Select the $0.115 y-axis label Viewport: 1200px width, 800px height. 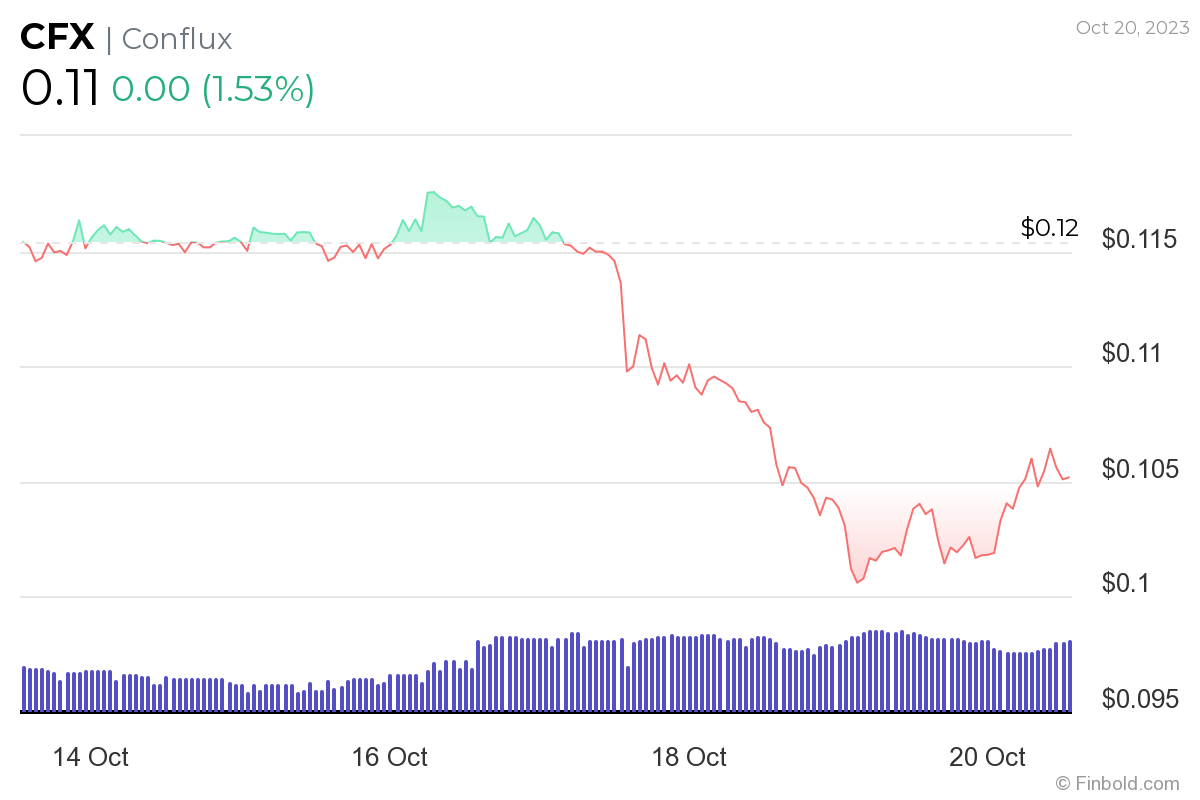click(1139, 240)
